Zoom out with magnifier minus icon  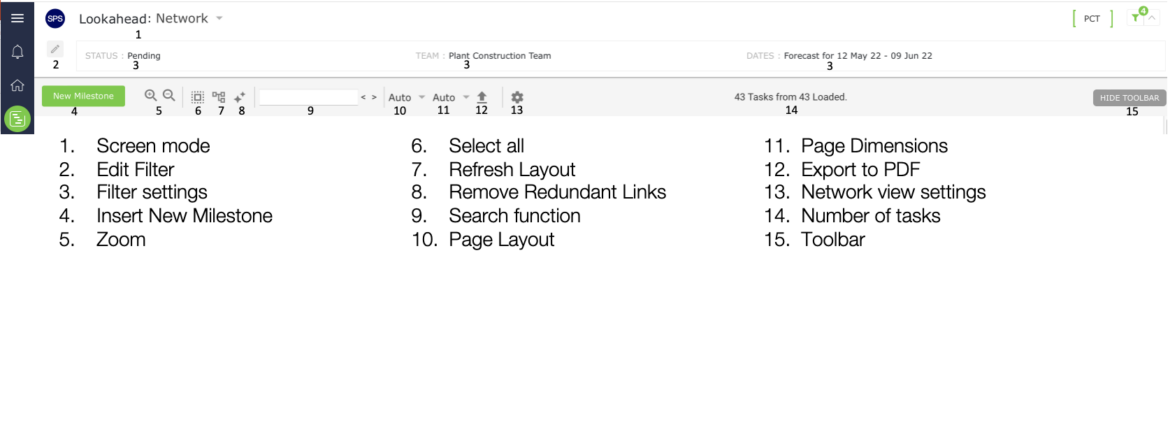coord(169,96)
